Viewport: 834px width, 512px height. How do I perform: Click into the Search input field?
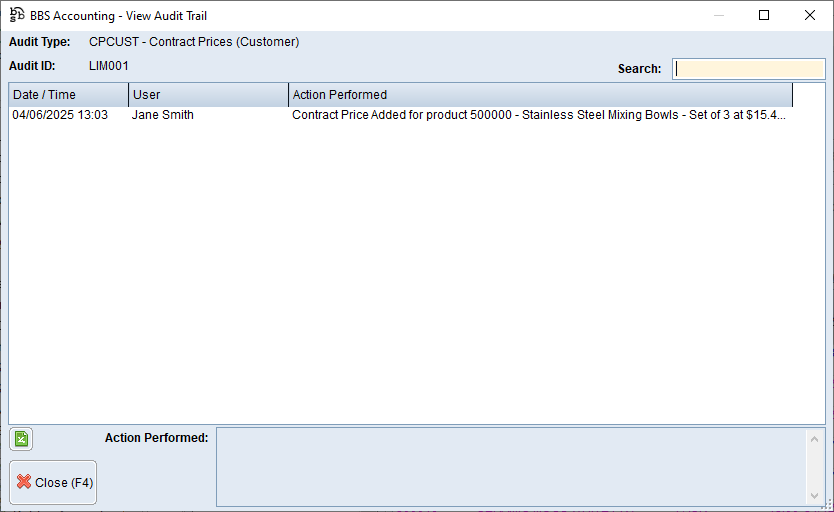pyautogui.click(x=749, y=69)
